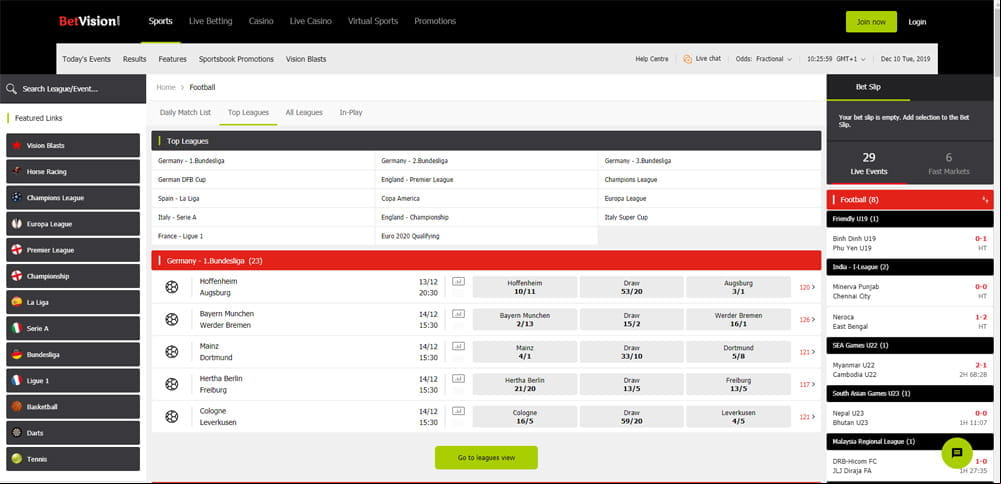Screen dimensions: 1001x484
Task: Switch to In-Play tab
Action: point(350,112)
